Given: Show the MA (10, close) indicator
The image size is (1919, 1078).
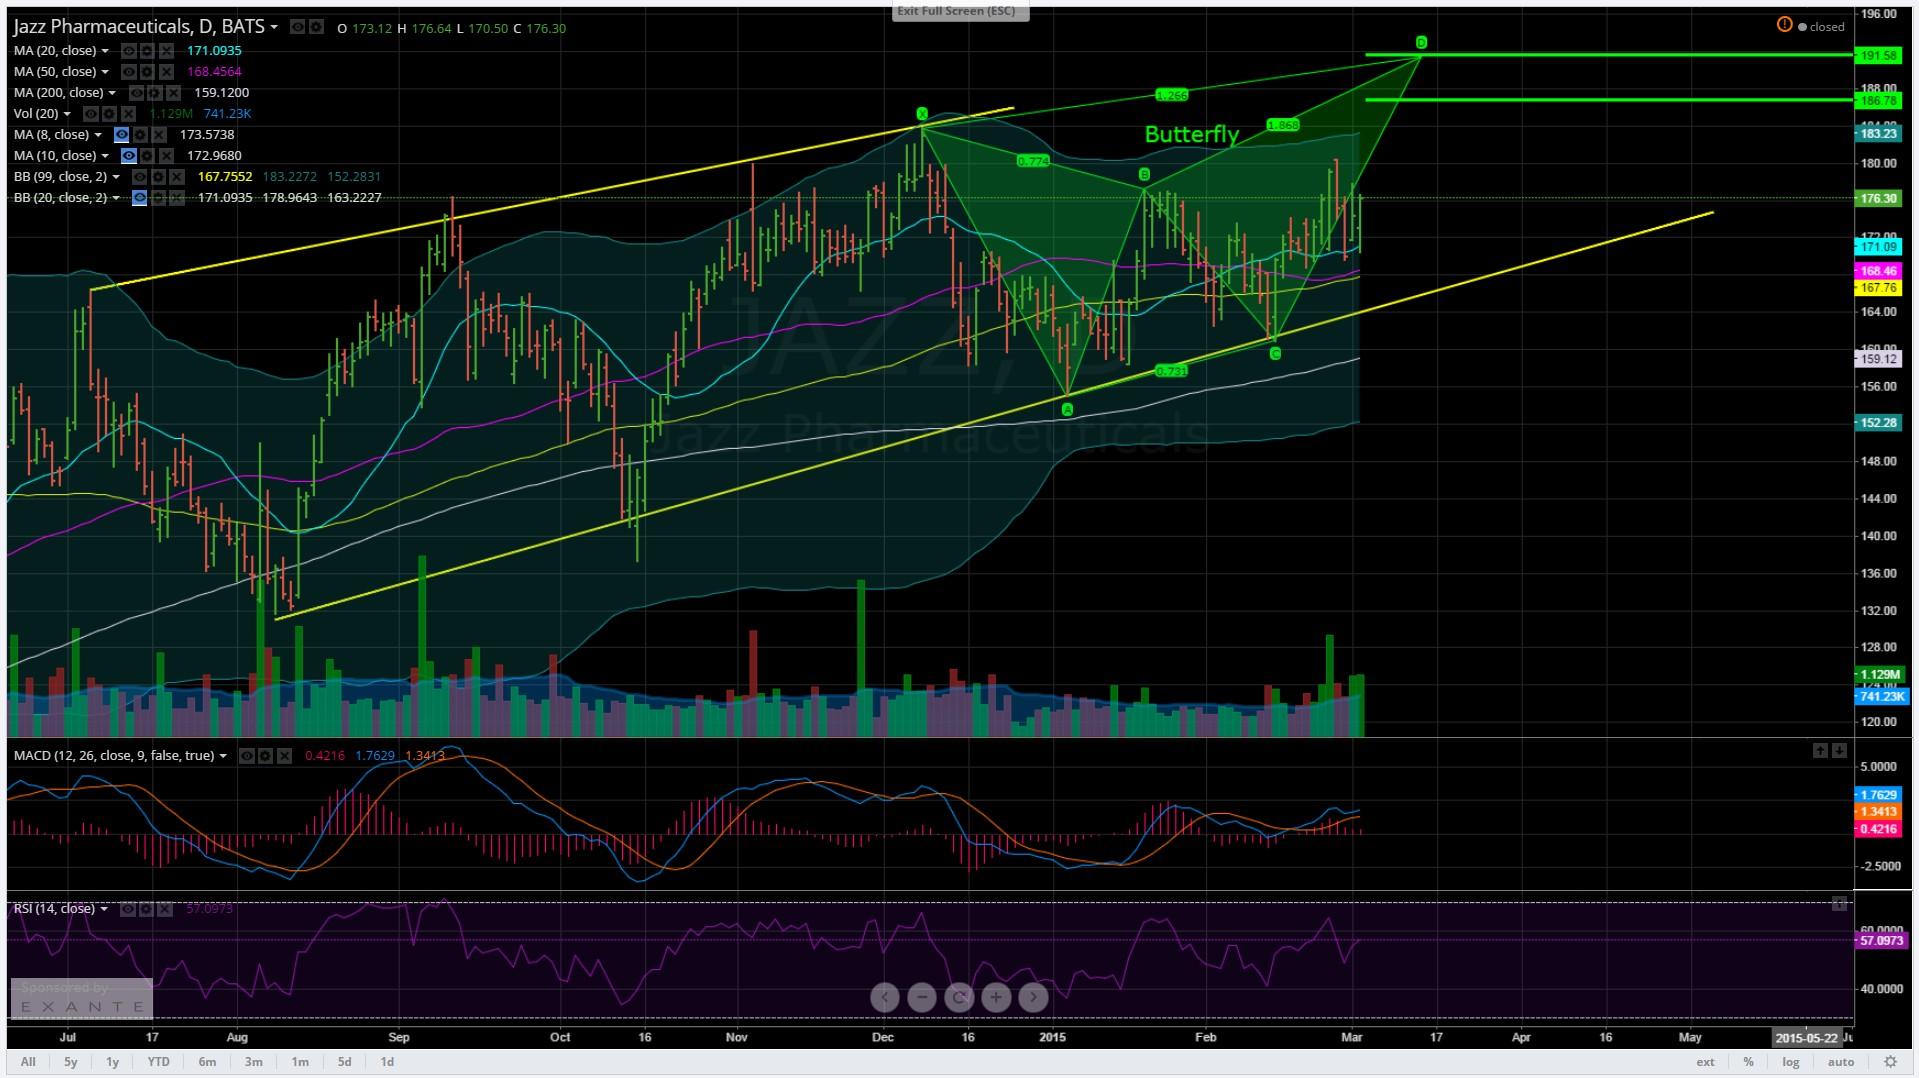Looking at the screenshot, I should [x=129, y=155].
